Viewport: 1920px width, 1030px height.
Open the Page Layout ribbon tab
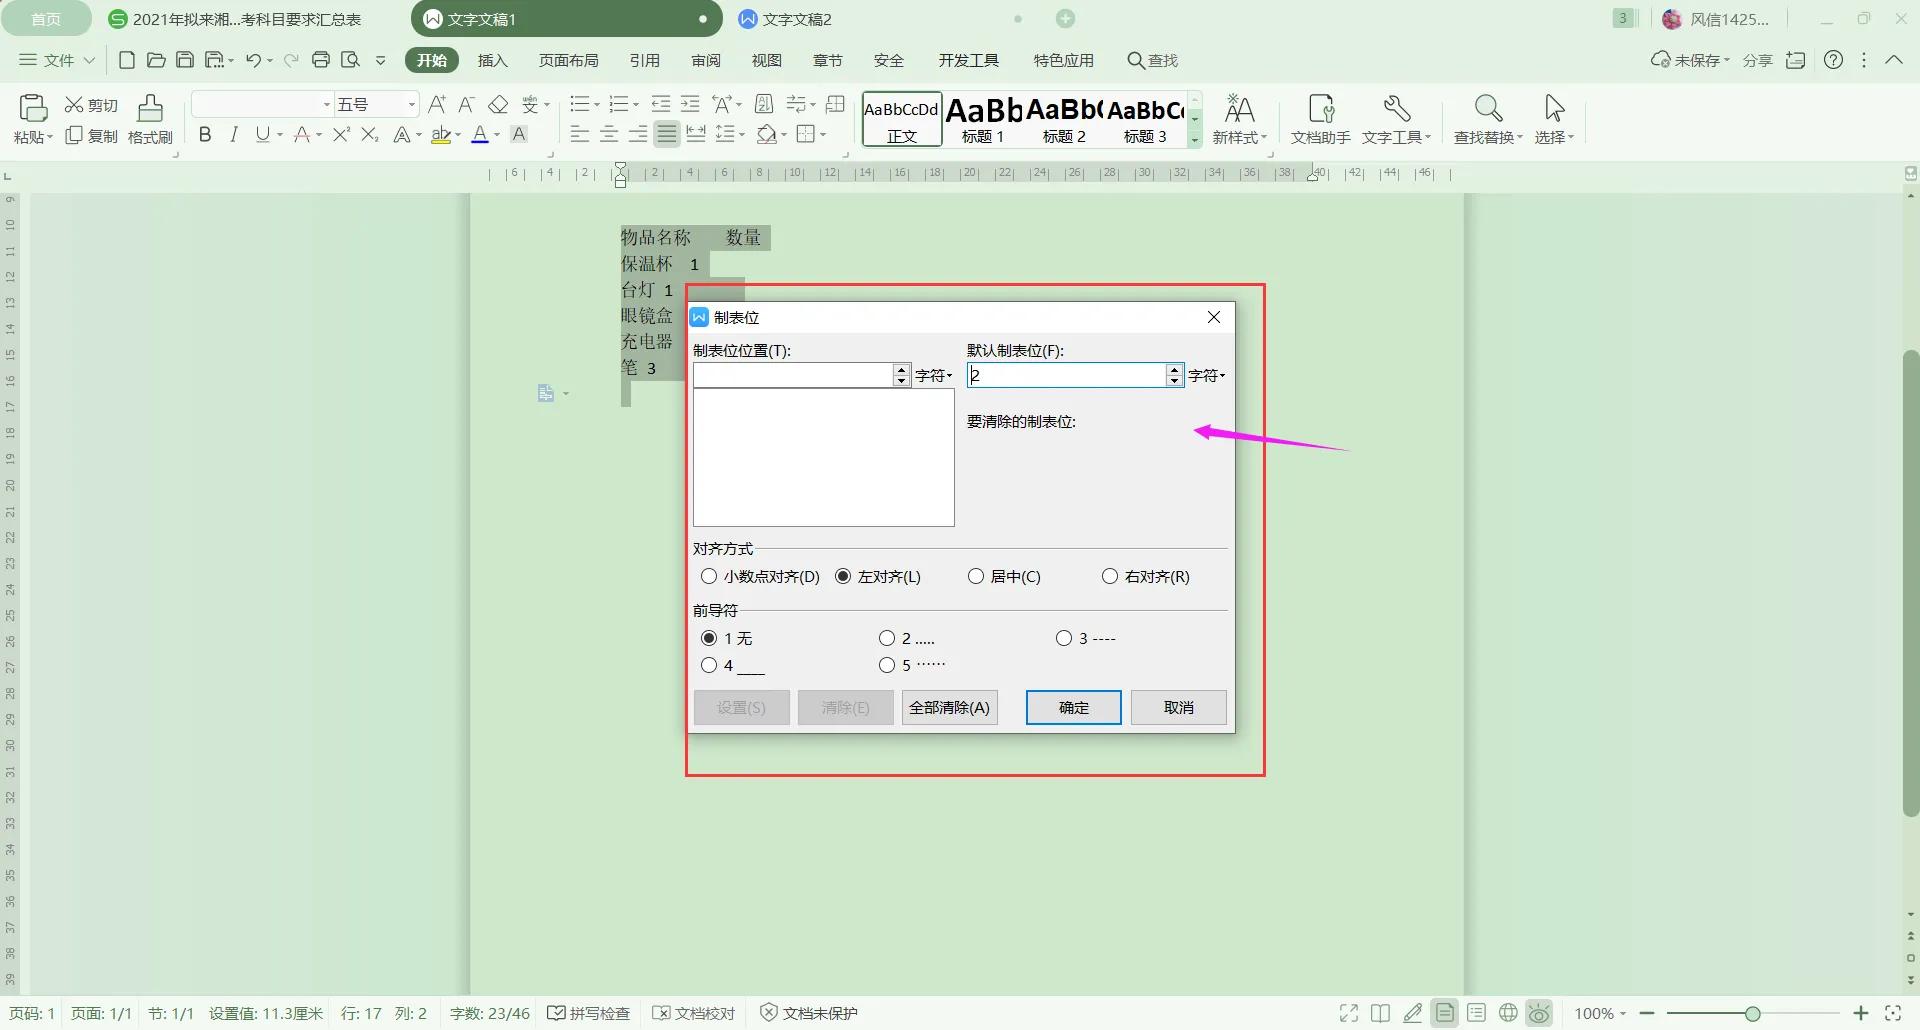(568, 60)
